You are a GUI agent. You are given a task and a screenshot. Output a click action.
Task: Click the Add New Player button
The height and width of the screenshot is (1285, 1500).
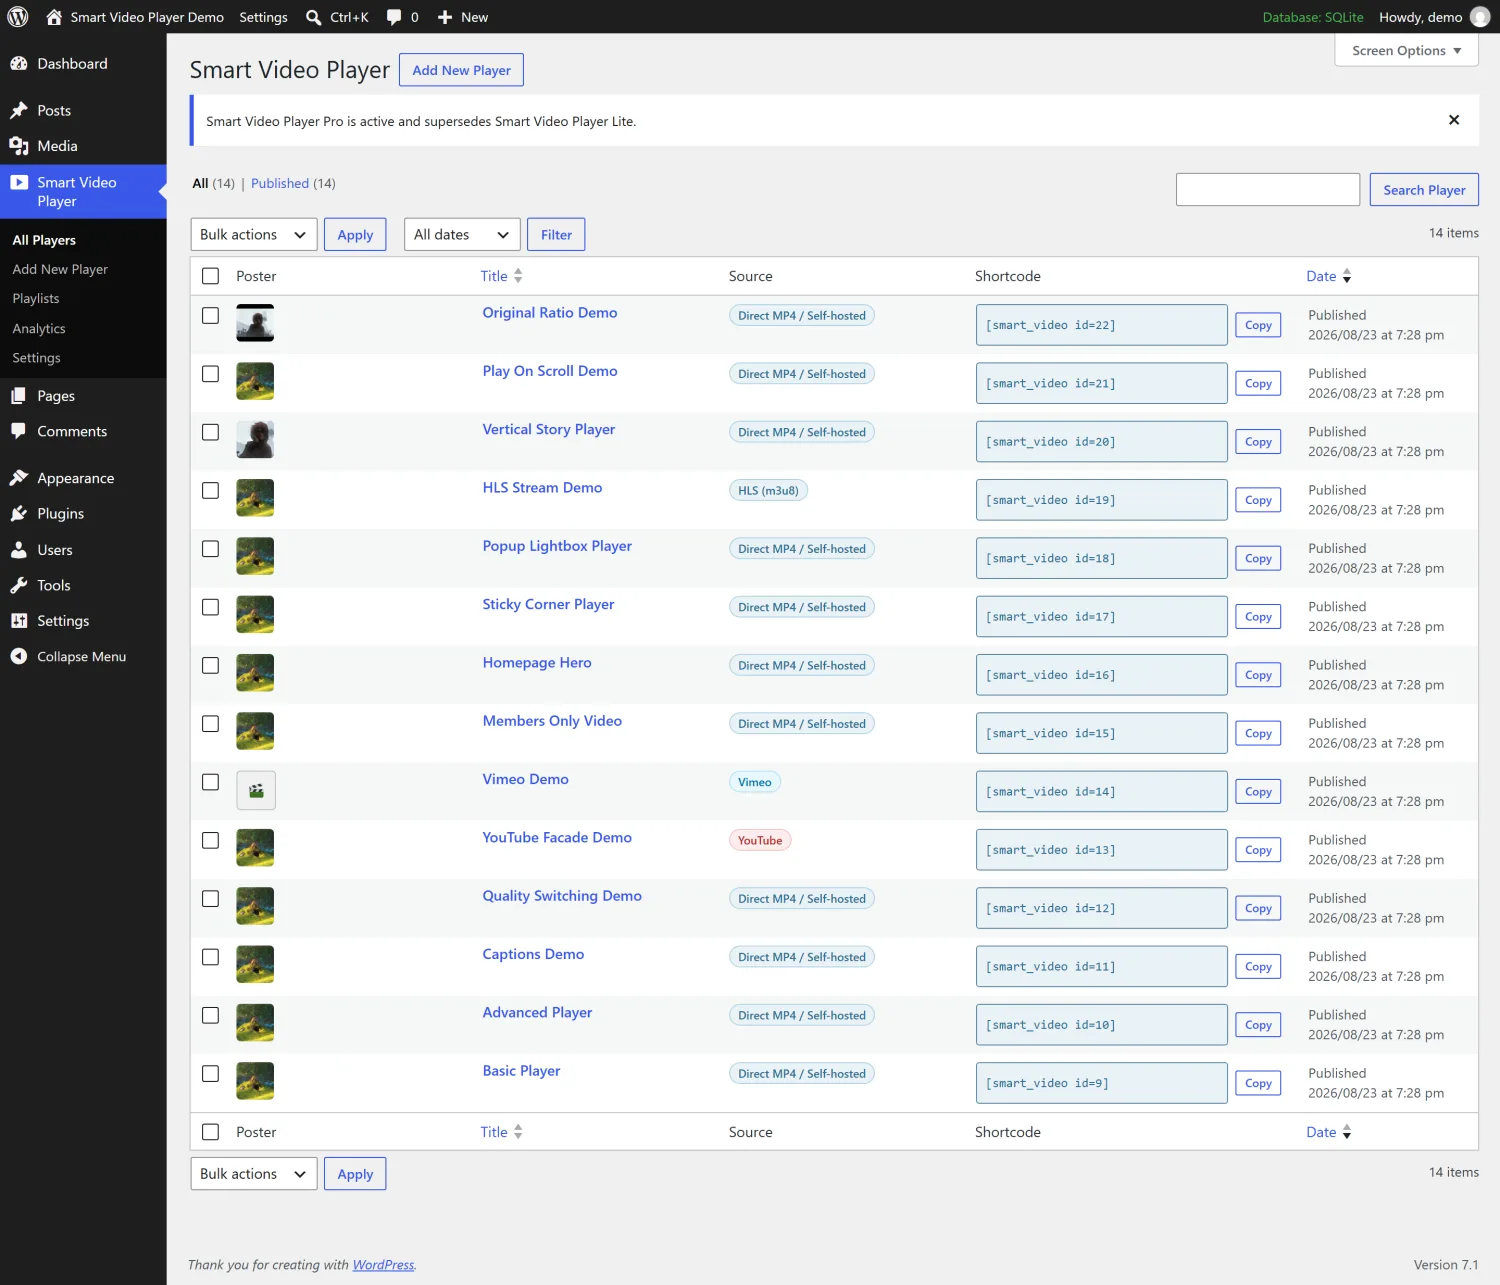coord(461,70)
